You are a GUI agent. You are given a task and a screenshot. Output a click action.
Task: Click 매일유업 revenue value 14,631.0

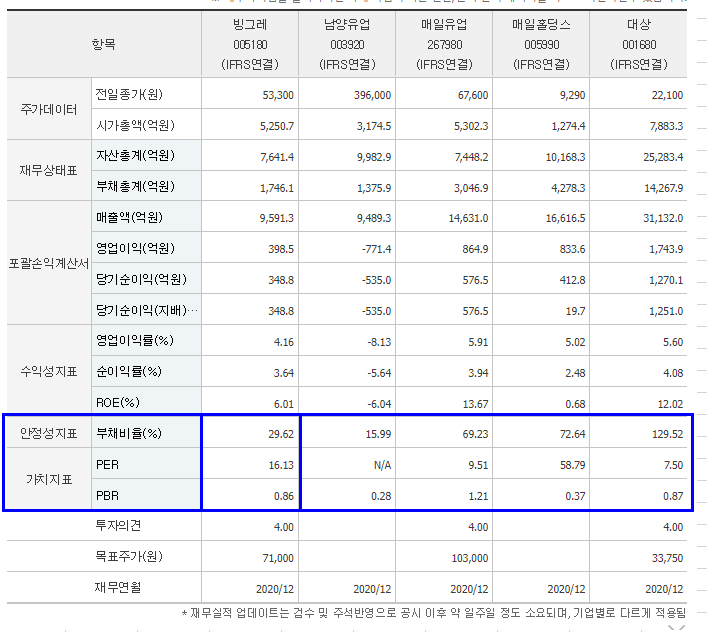(x=468, y=218)
